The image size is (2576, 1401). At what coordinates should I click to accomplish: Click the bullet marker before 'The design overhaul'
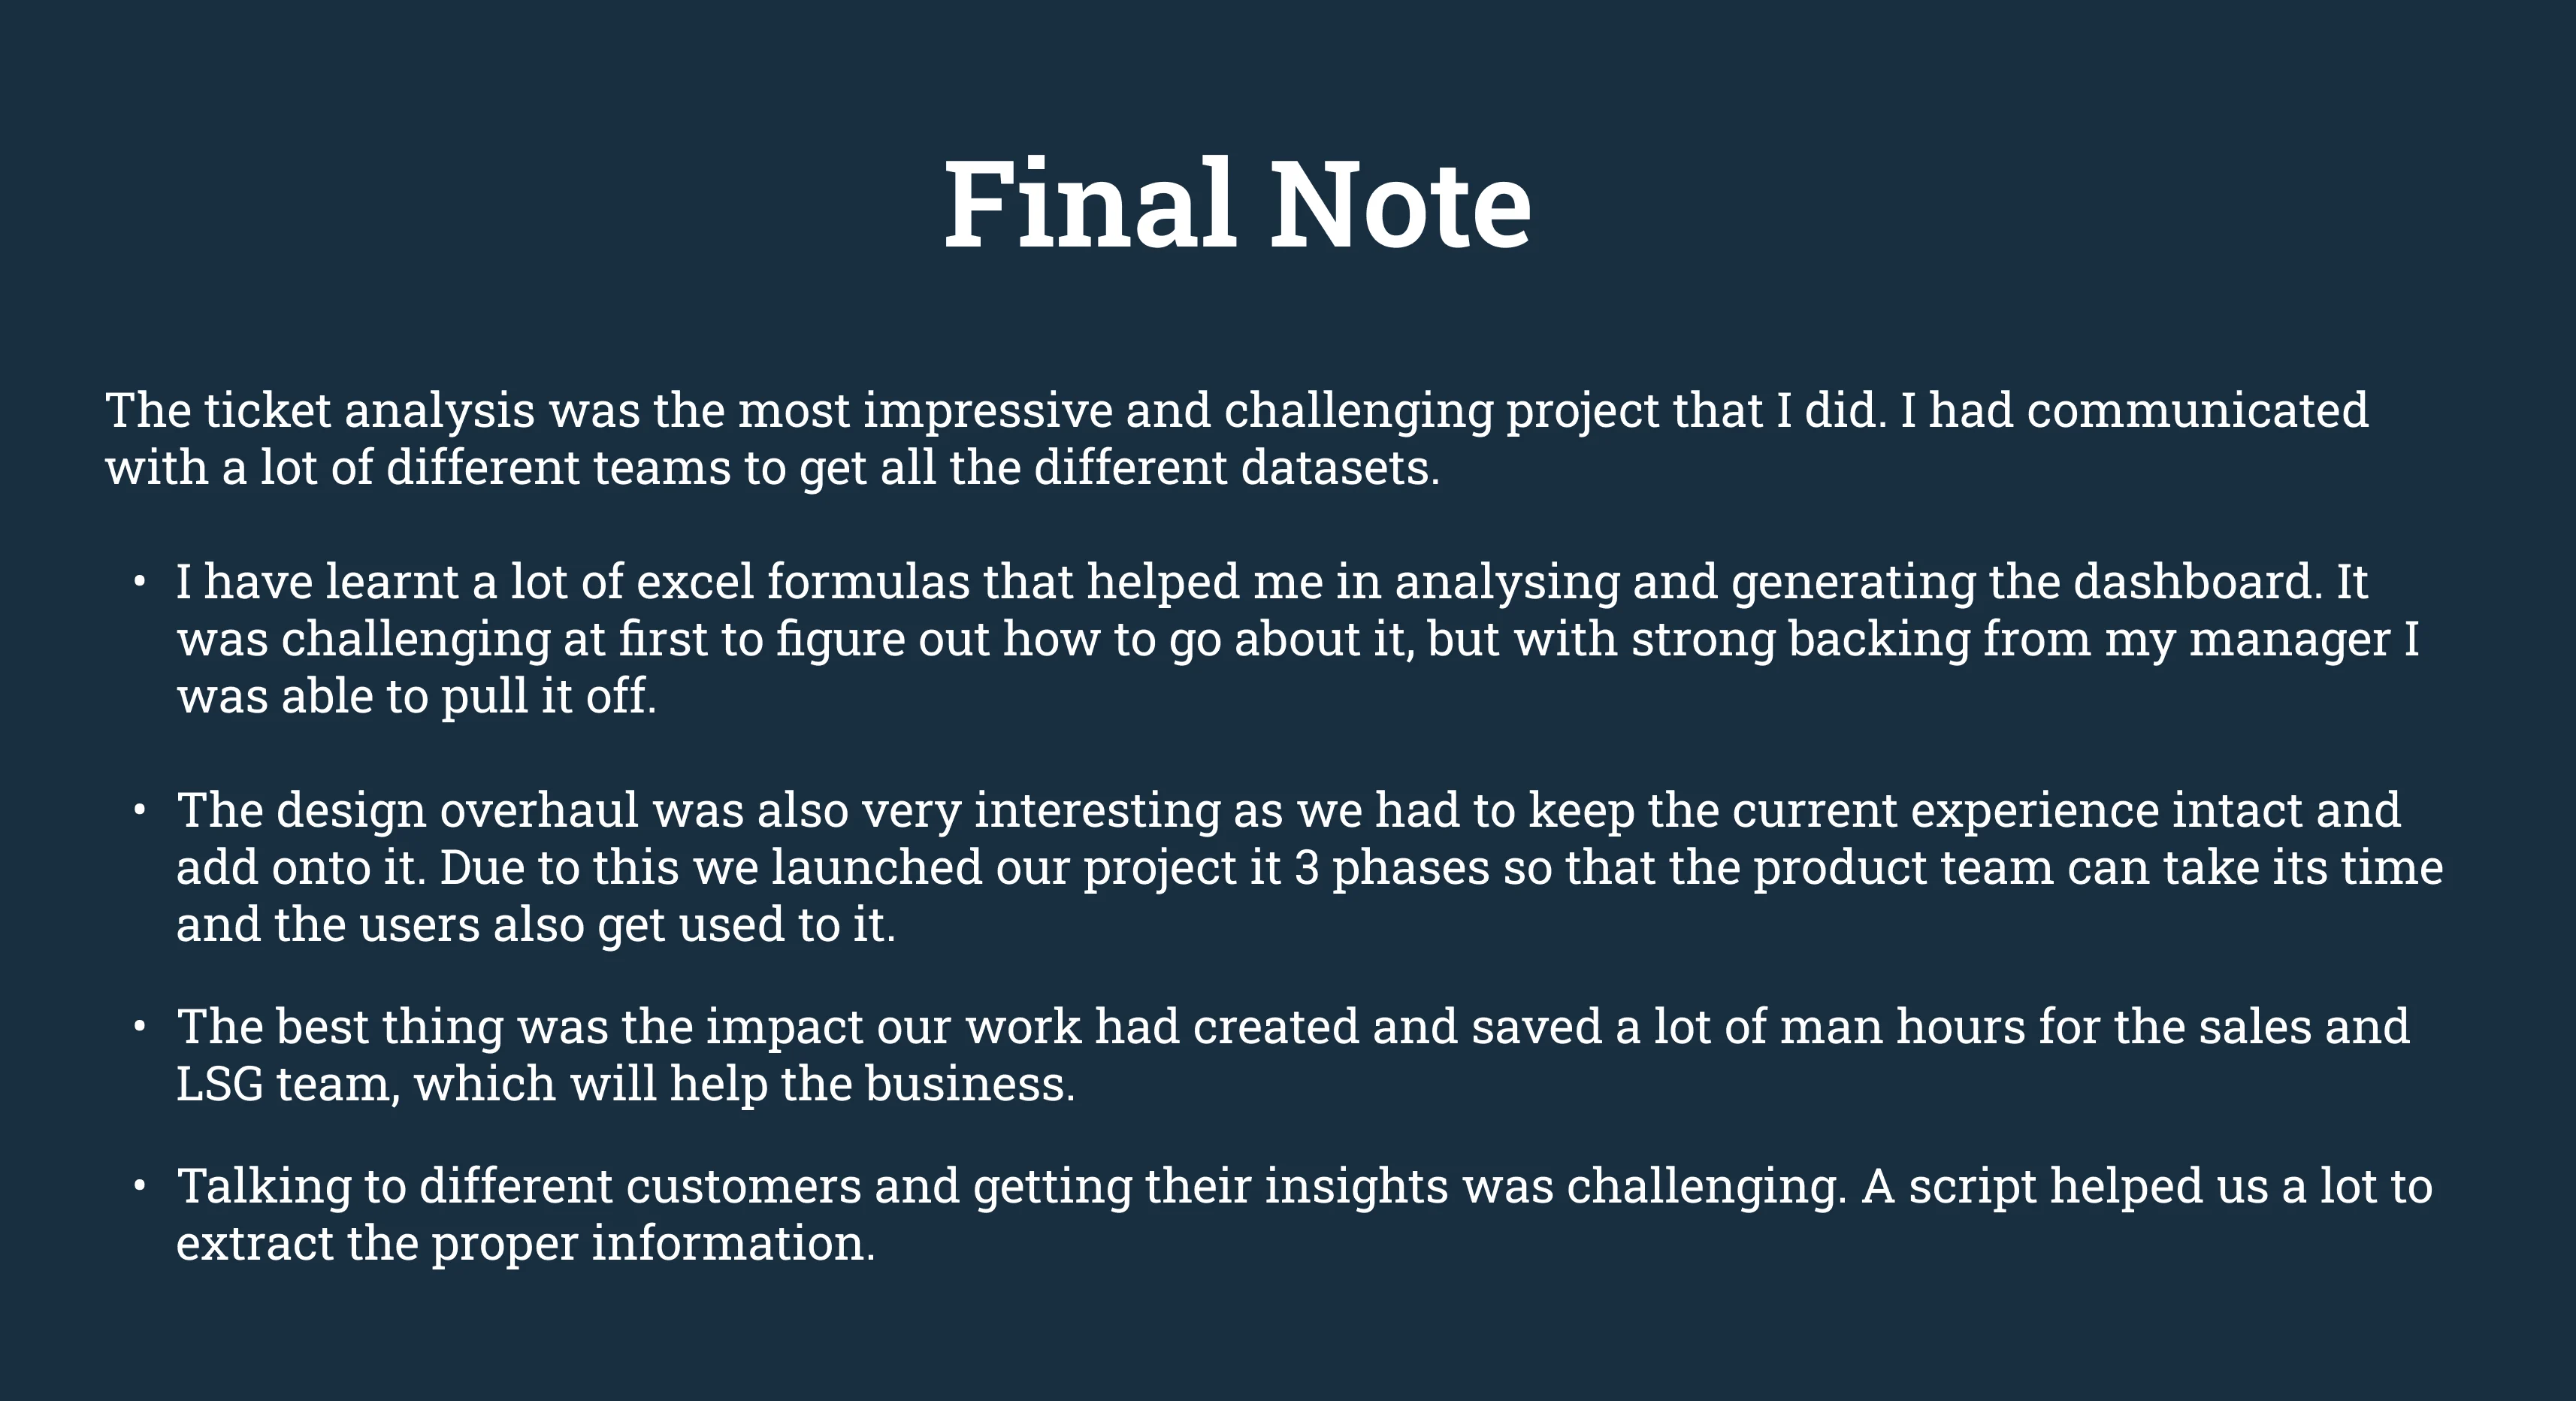click(x=140, y=810)
